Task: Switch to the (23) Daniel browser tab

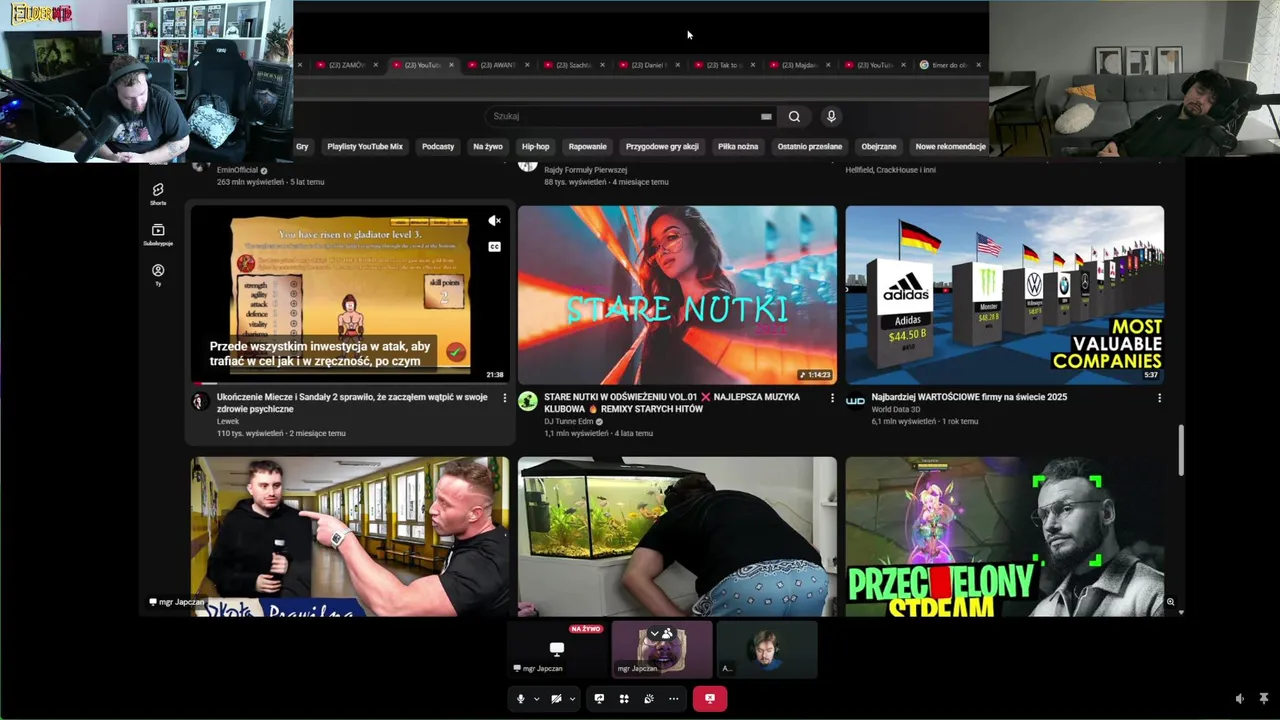Action: tap(649, 65)
